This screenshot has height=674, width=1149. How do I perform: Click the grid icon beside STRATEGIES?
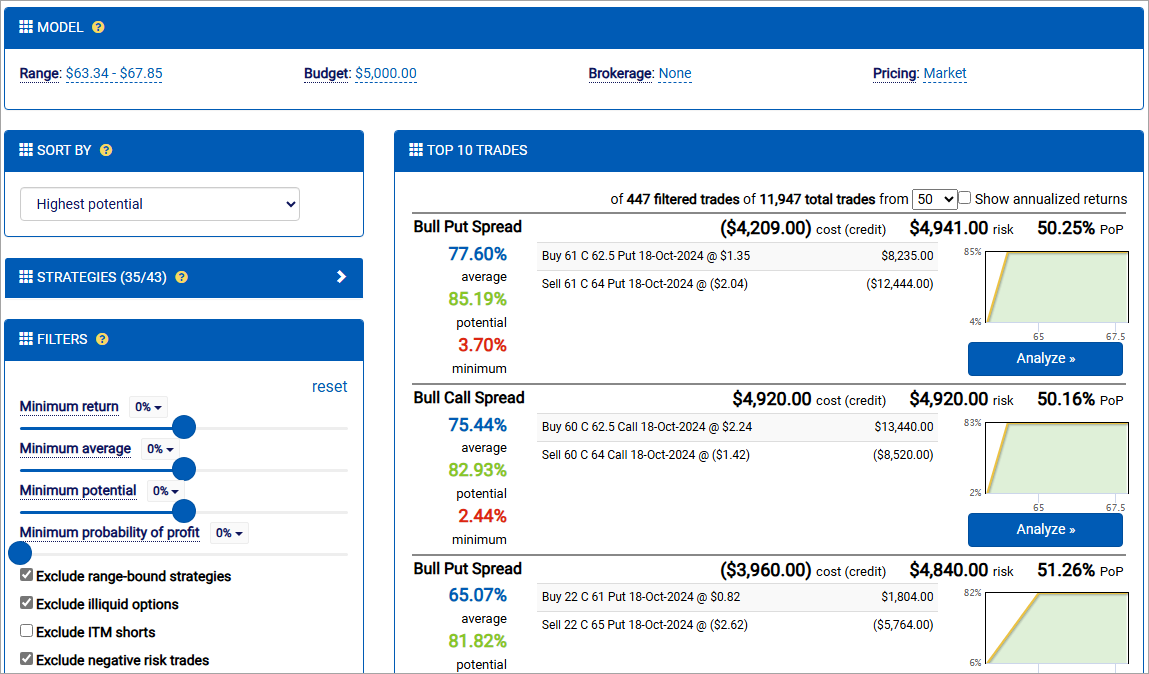[26, 277]
